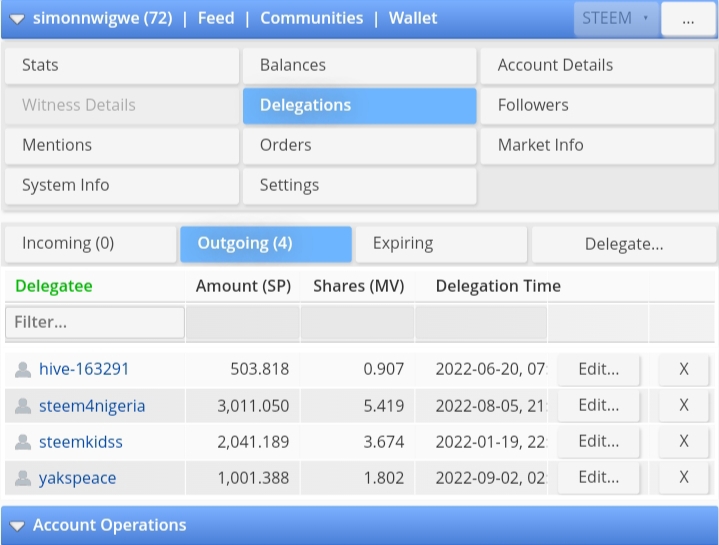Open the STEEM chain dropdown

(x=615, y=19)
